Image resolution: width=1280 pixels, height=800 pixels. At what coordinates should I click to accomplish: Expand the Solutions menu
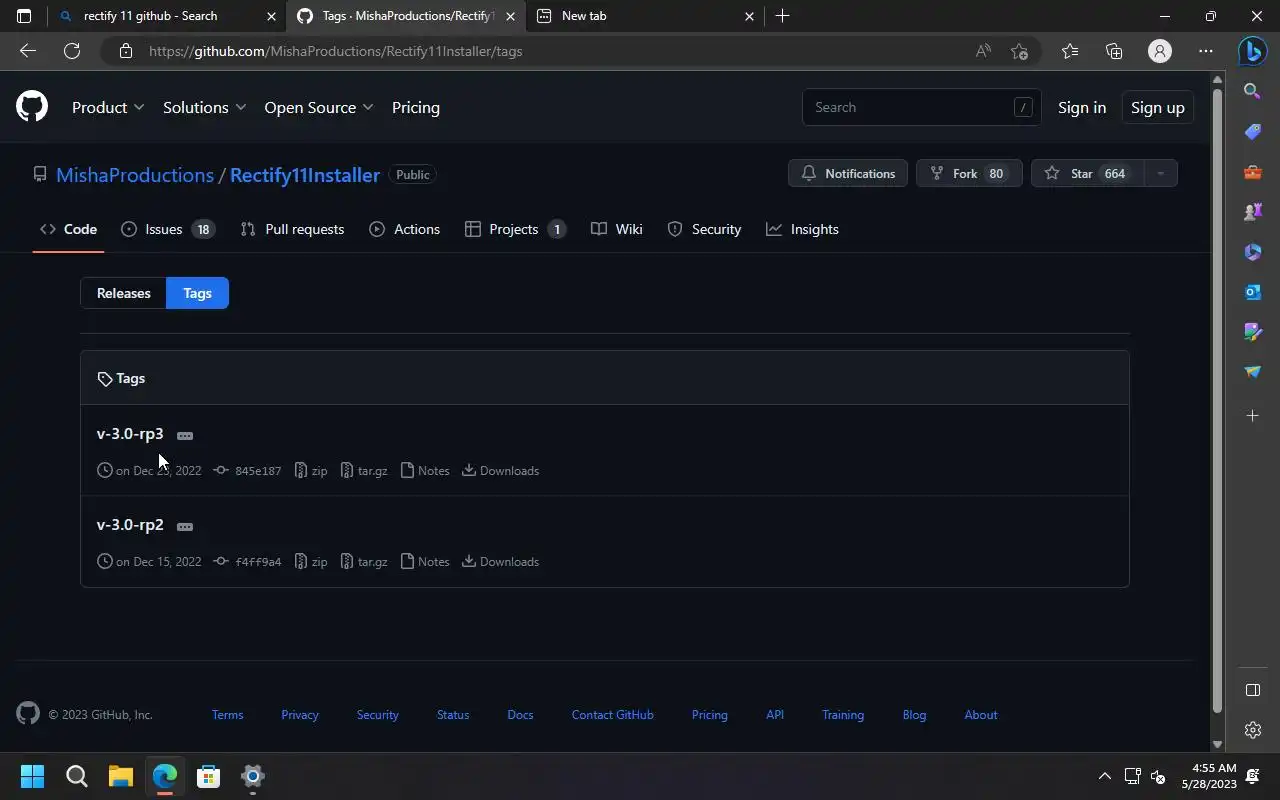click(204, 107)
